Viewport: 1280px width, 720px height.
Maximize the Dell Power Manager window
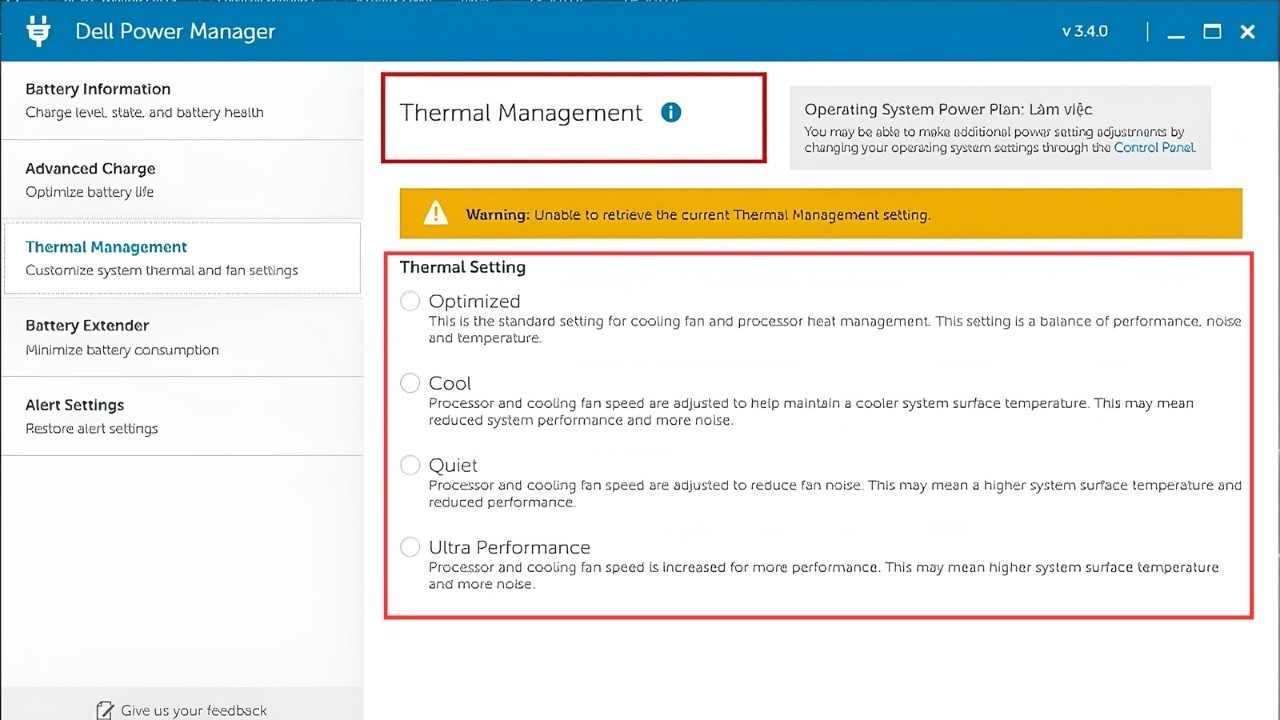(1212, 32)
